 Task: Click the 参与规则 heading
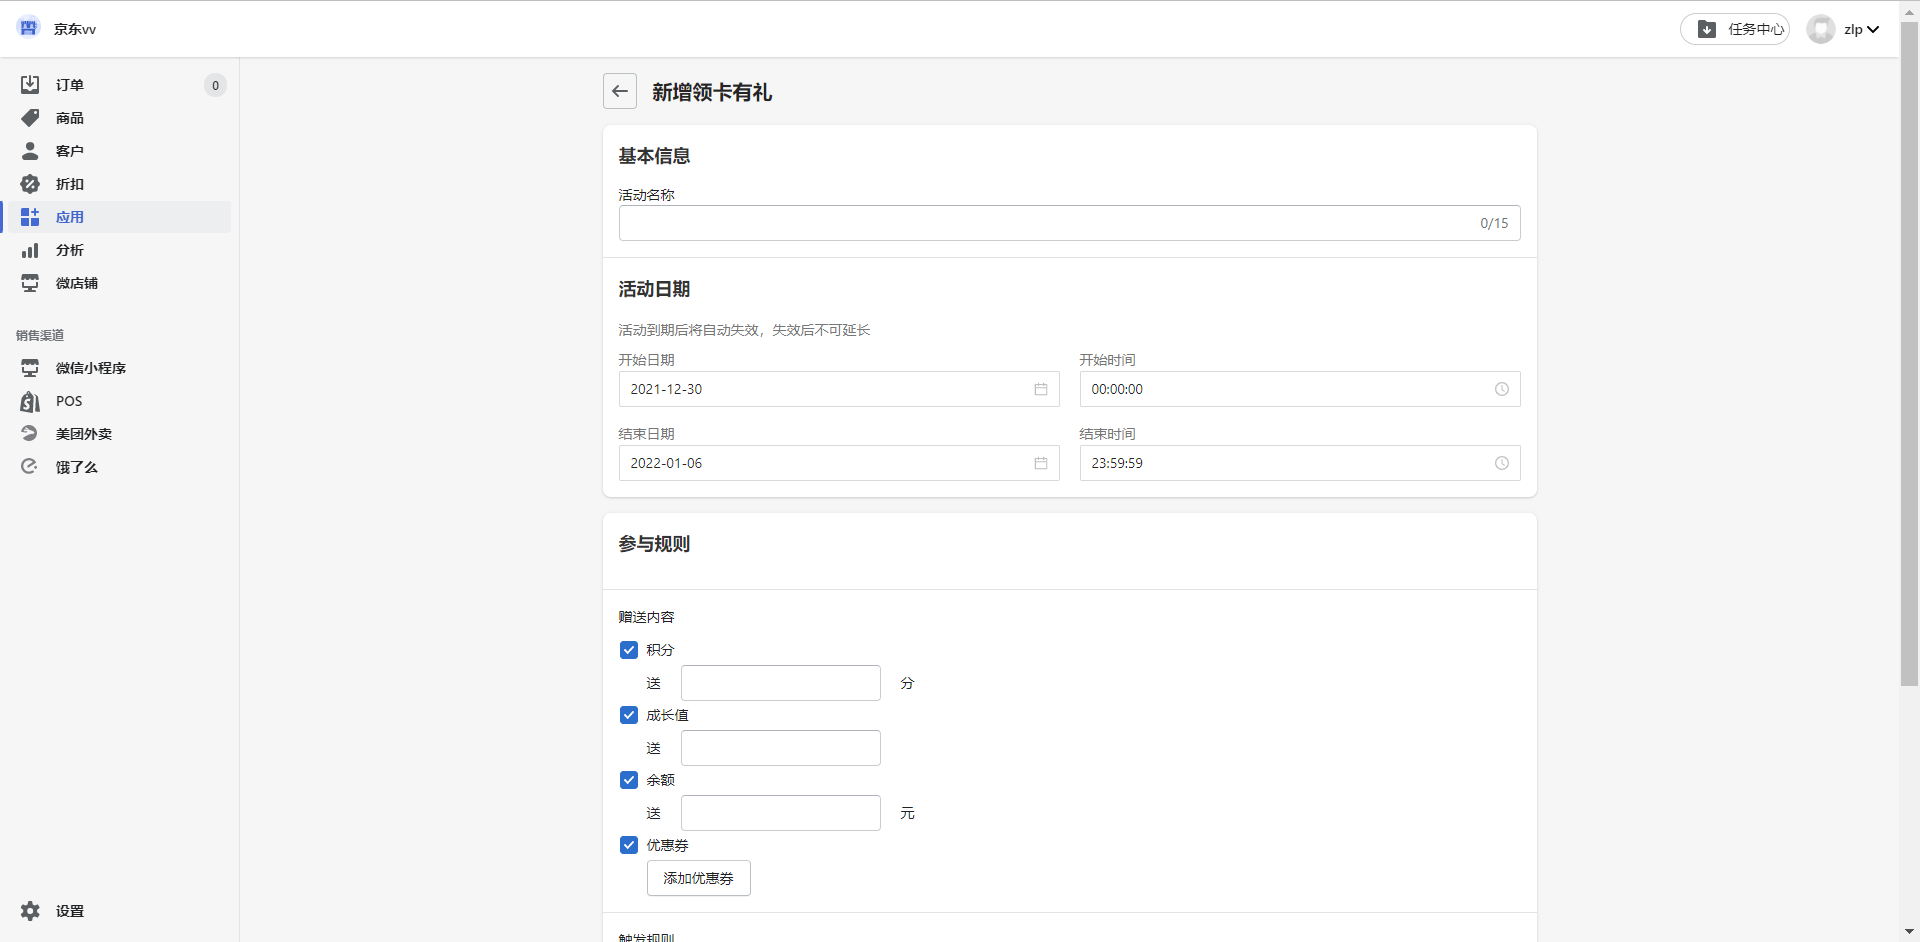[x=654, y=544]
